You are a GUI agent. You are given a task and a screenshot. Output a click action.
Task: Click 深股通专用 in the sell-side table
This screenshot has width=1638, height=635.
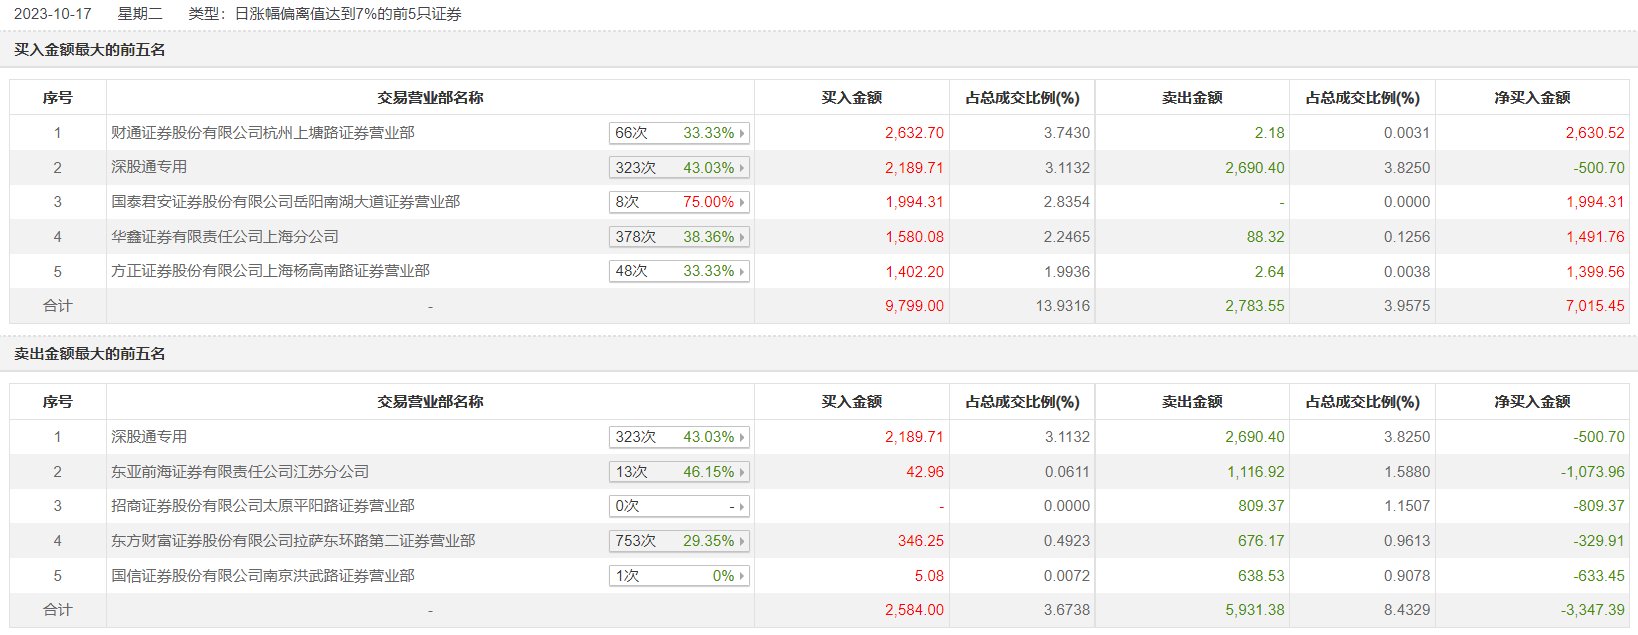pos(149,437)
